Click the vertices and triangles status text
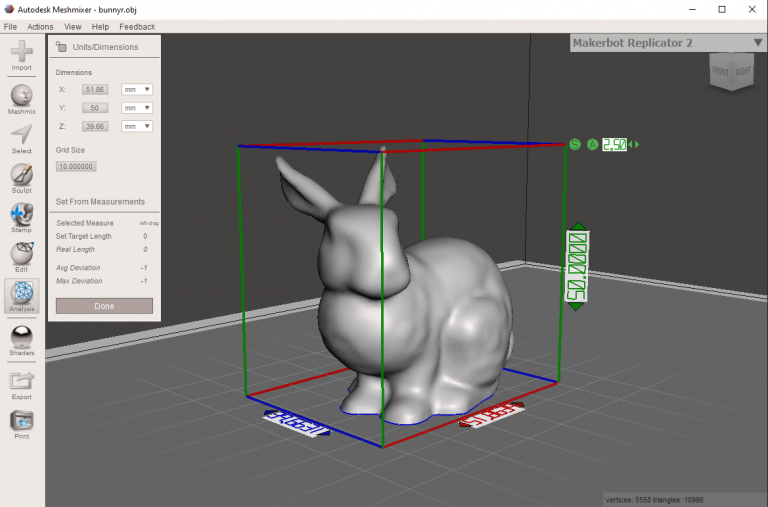 click(x=654, y=500)
